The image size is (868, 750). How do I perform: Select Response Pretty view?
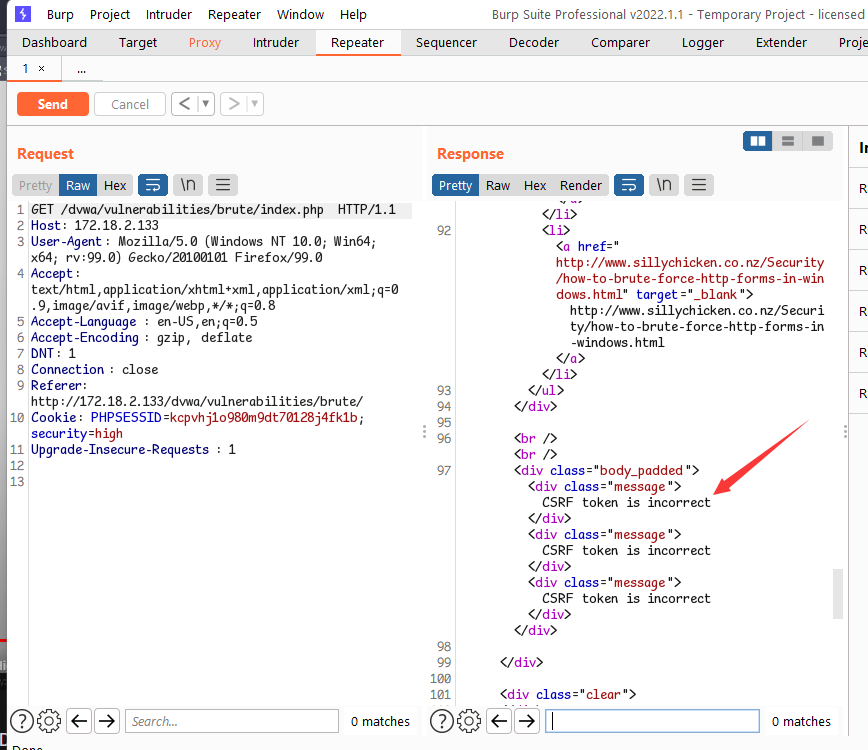click(456, 185)
